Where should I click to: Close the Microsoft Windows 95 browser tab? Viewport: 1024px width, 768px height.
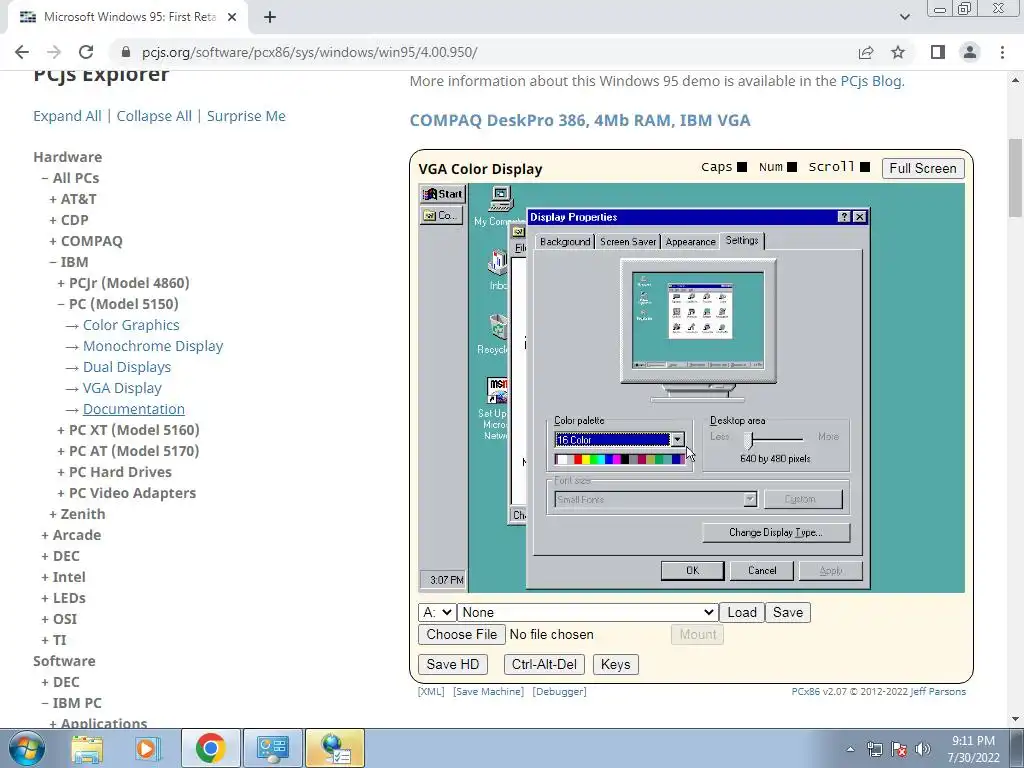pos(232,17)
